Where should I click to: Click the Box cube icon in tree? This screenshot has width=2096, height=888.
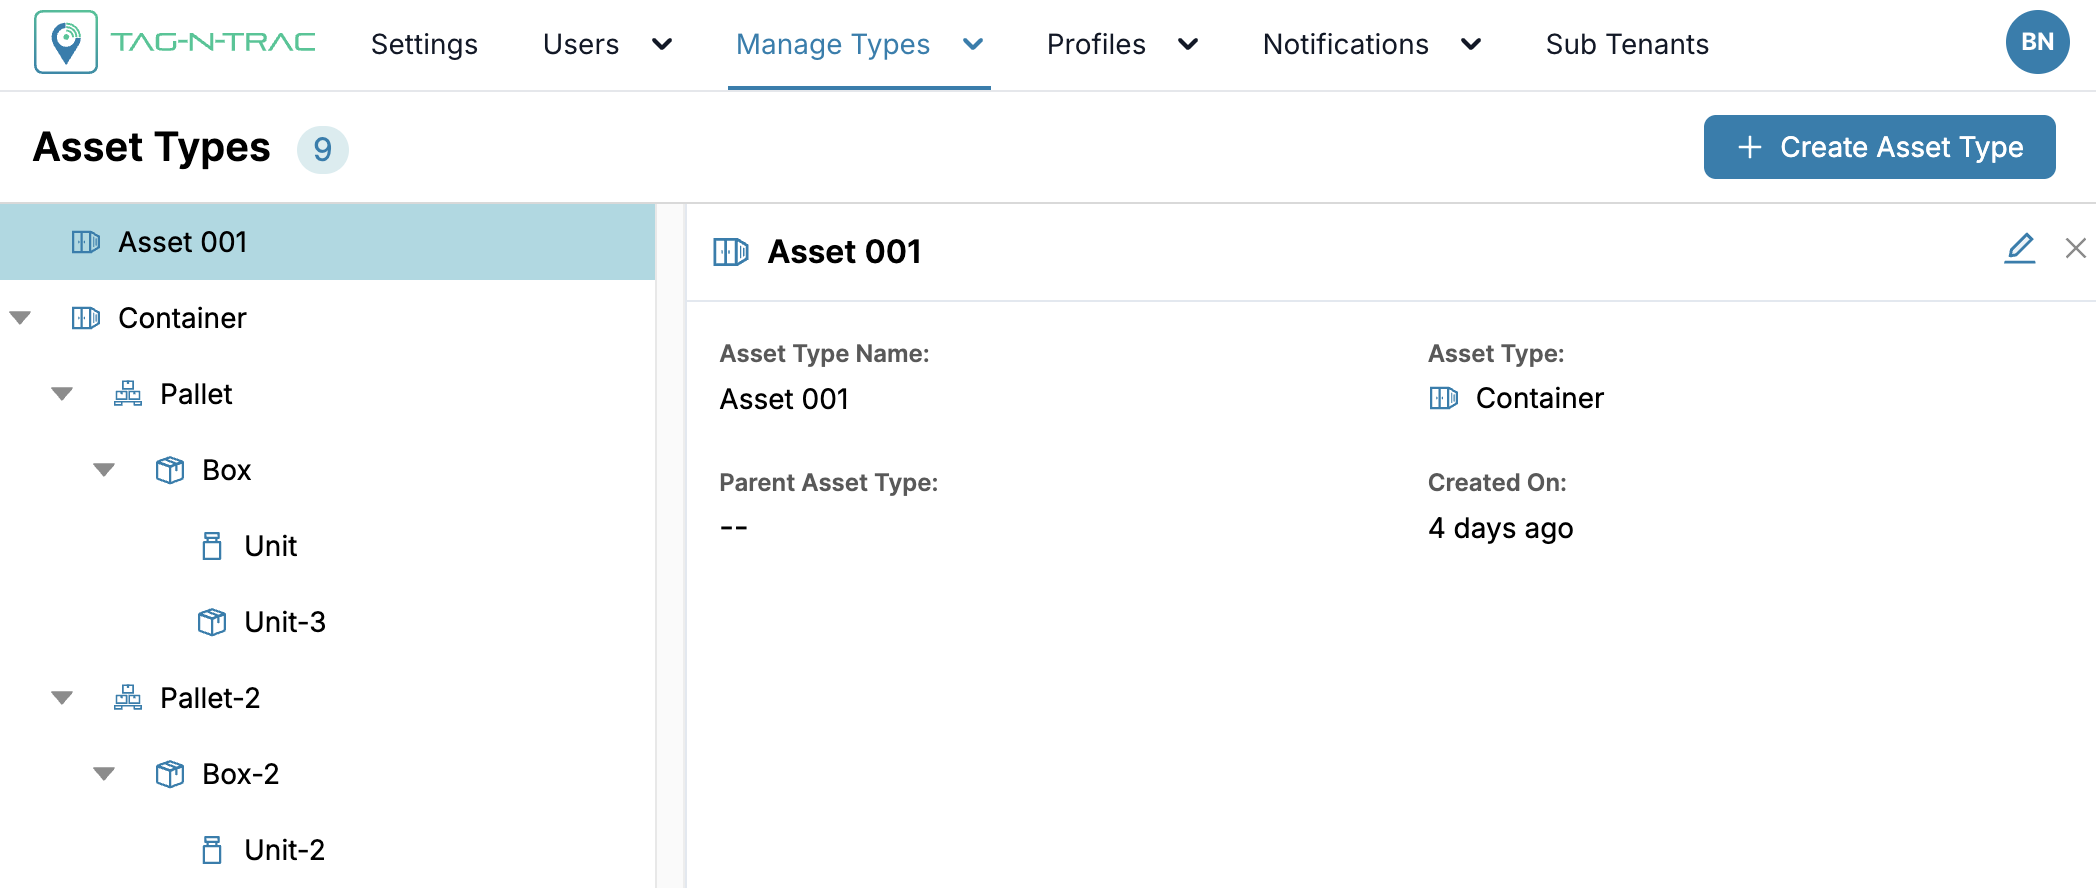(170, 470)
